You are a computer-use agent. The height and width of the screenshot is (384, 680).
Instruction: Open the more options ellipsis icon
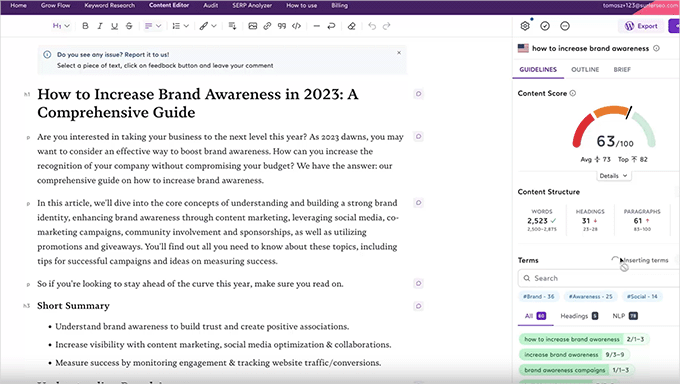coord(565,26)
